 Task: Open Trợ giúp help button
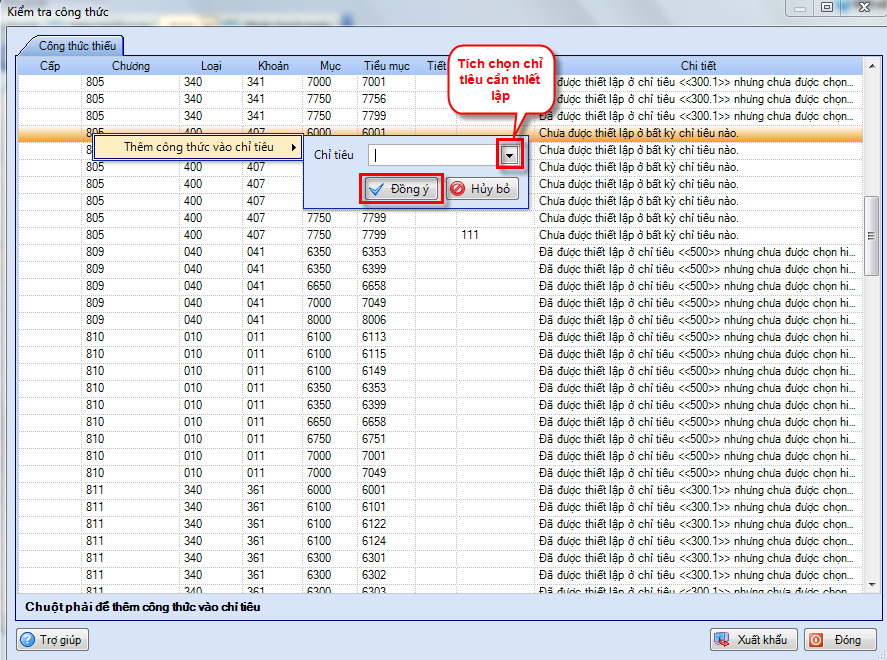coord(52,640)
